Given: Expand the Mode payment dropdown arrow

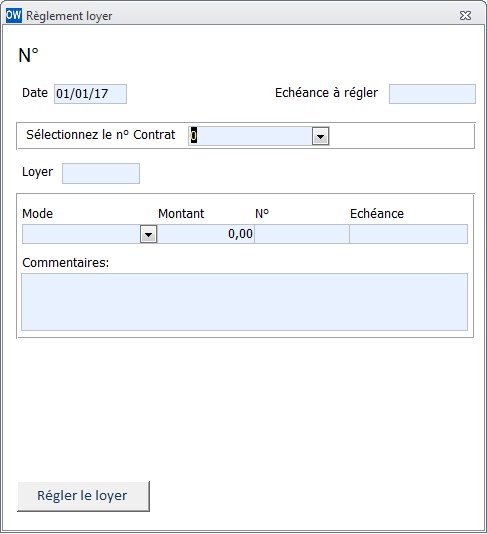Looking at the screenshot, I should tap(148, 234).
